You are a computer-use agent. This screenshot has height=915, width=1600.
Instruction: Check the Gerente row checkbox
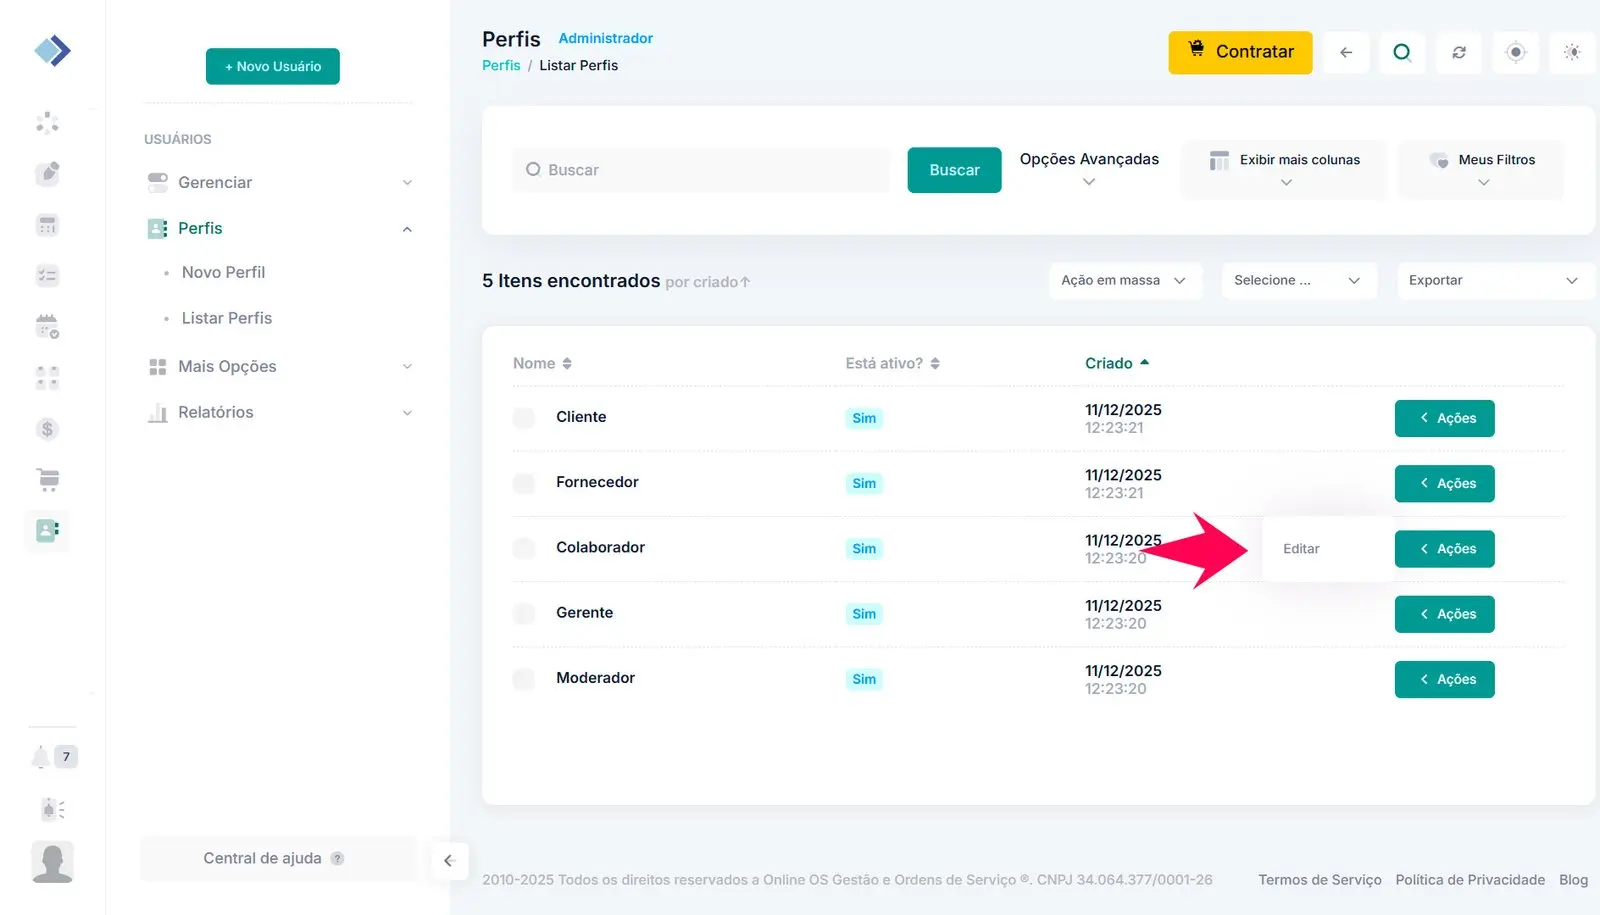point(524,614)
